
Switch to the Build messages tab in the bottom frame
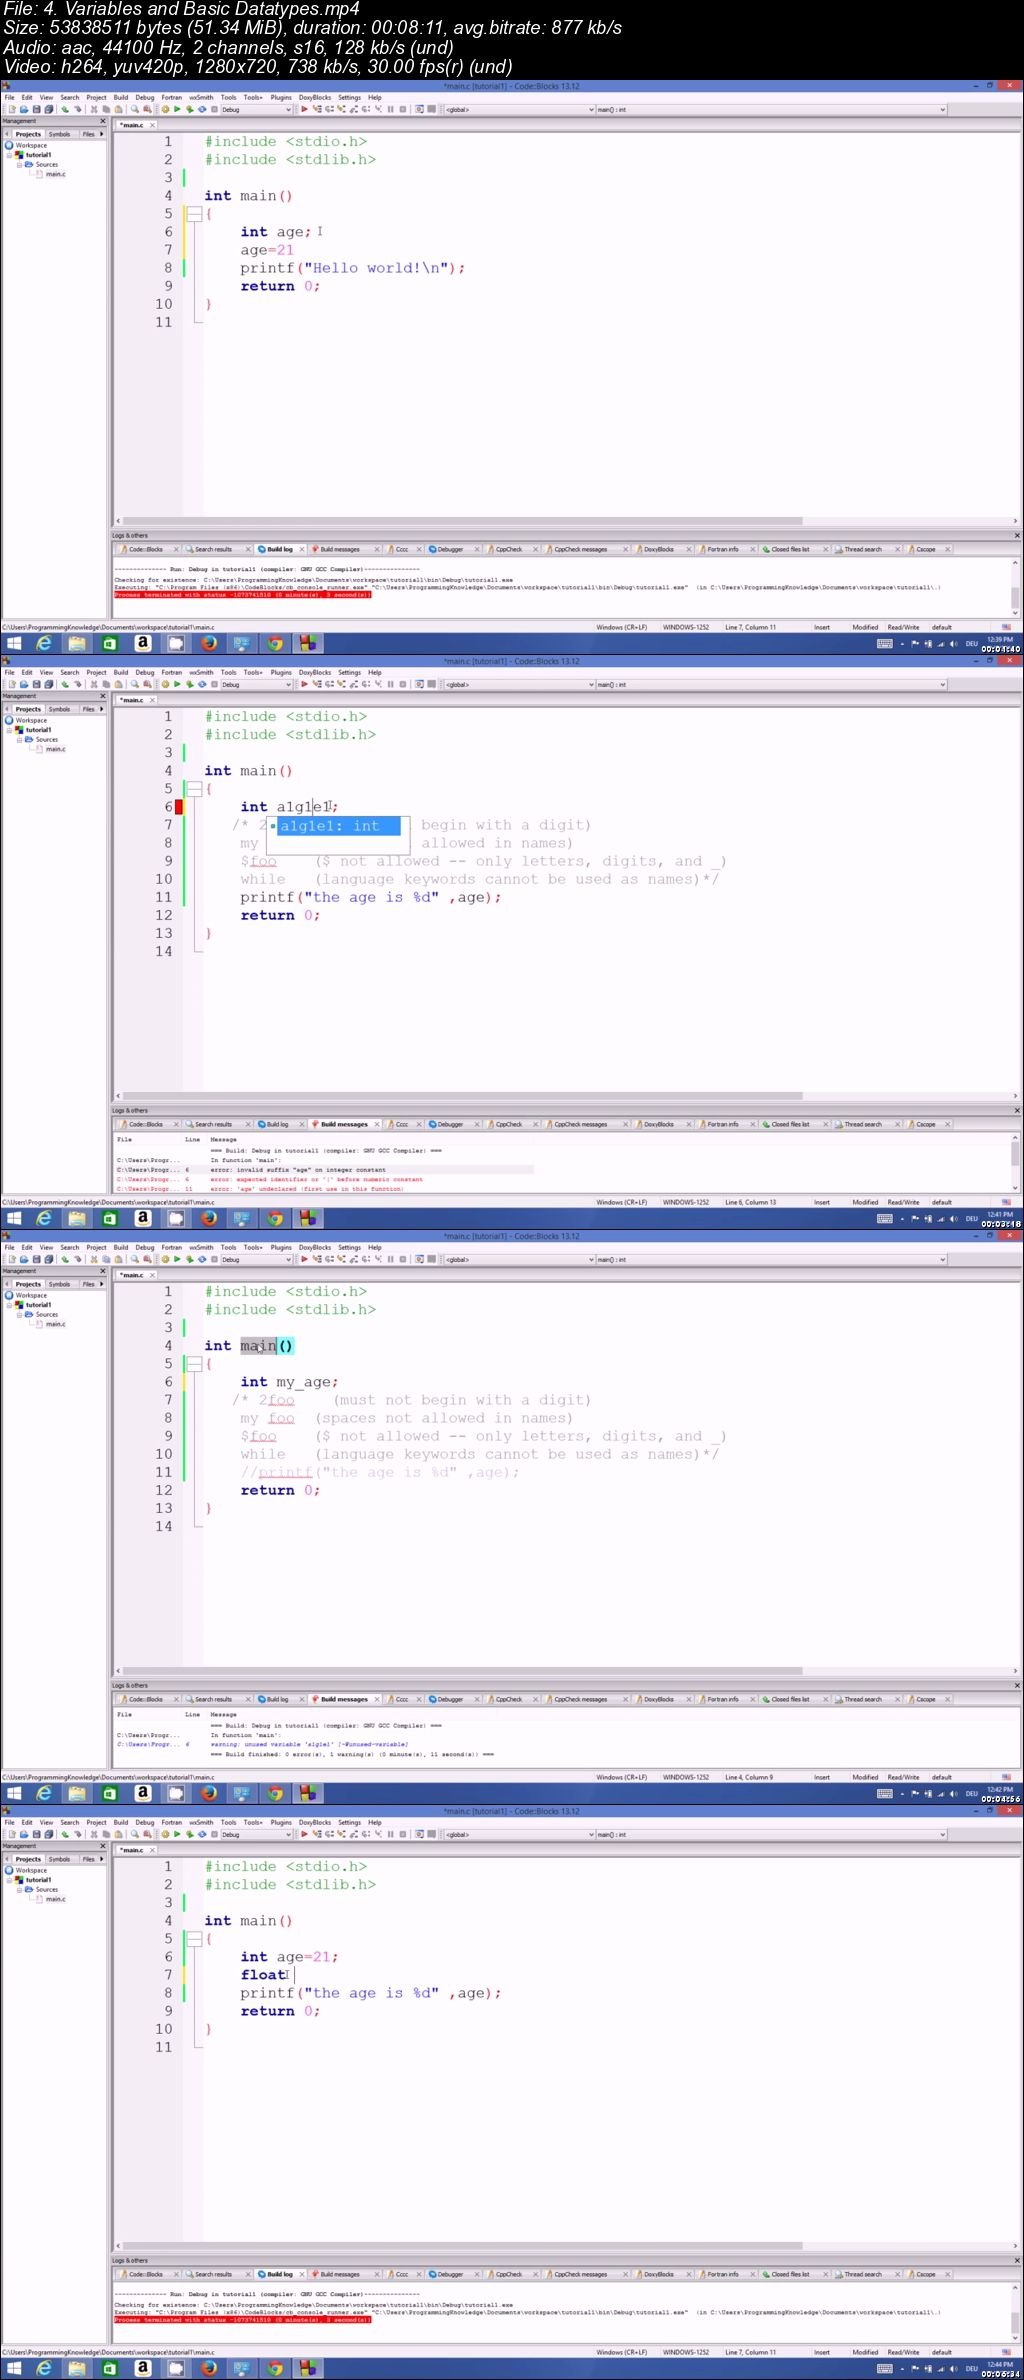pyautogui.click(x=339, y=2274)
